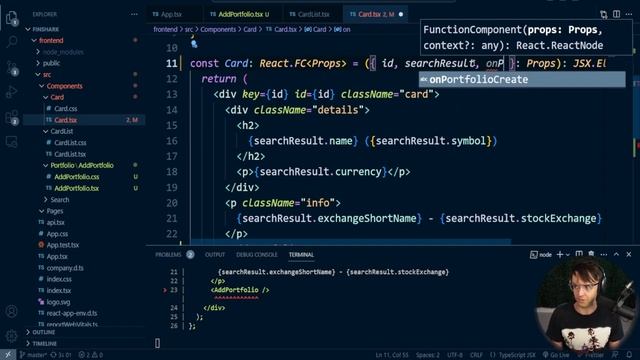Click the remote window status bar icon
640x360 pixels.
pyautogui.click(x=8, y=355)
